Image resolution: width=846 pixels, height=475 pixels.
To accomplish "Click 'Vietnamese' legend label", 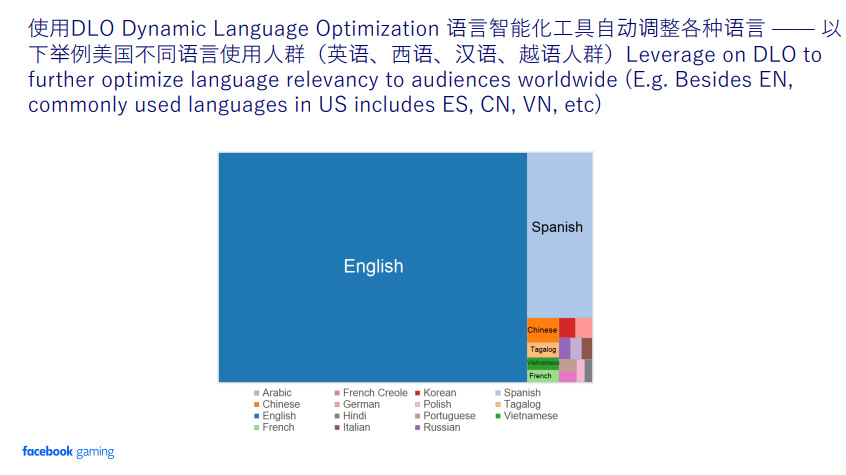I will (531, 416).
